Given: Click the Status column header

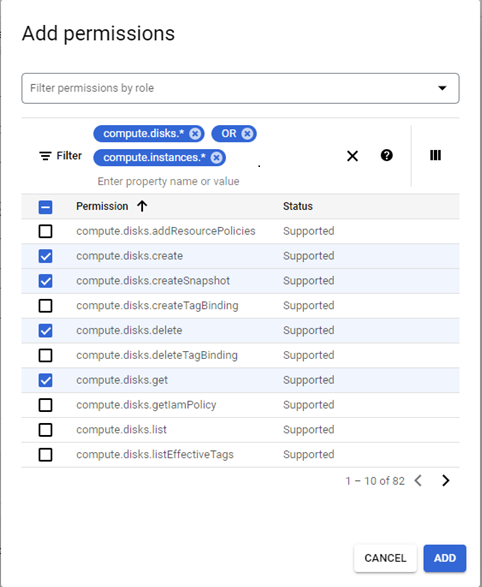Looking at the screenshot, I should [298, 206].
